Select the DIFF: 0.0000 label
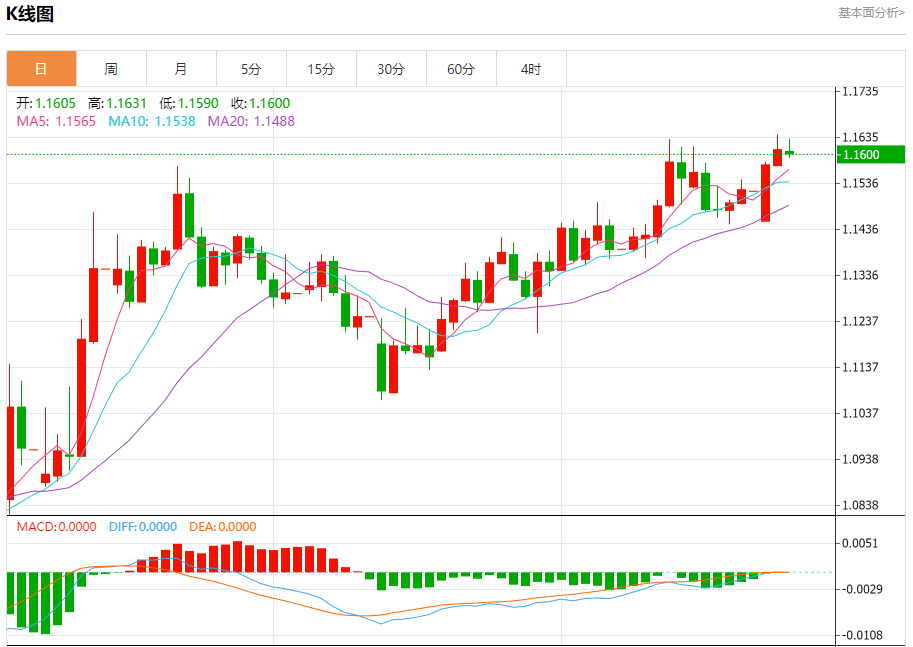The width and height of the screenshot is (913, 647). (x=142, y=527)
